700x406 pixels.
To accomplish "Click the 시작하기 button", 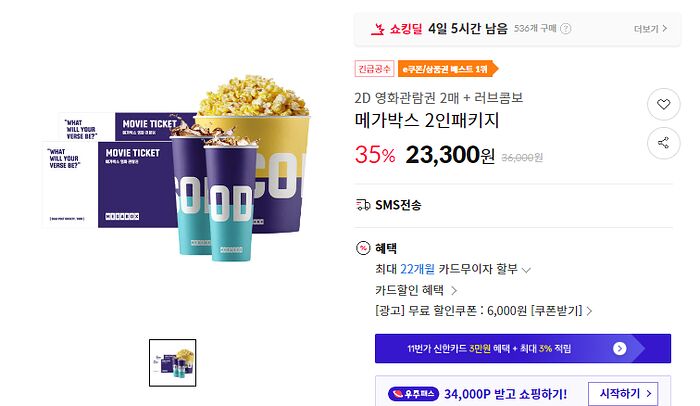I will (x=623, y=393).
